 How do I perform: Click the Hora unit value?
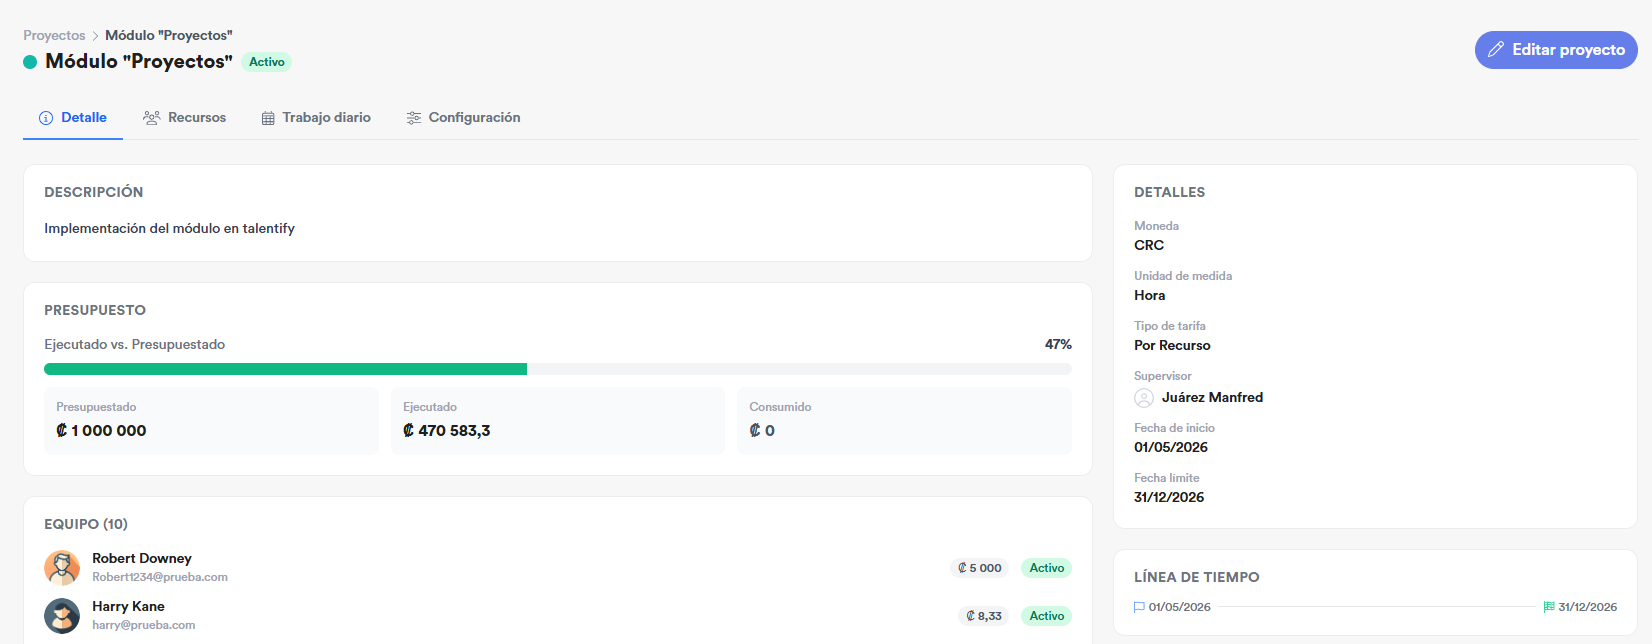tap(1150, 295)
